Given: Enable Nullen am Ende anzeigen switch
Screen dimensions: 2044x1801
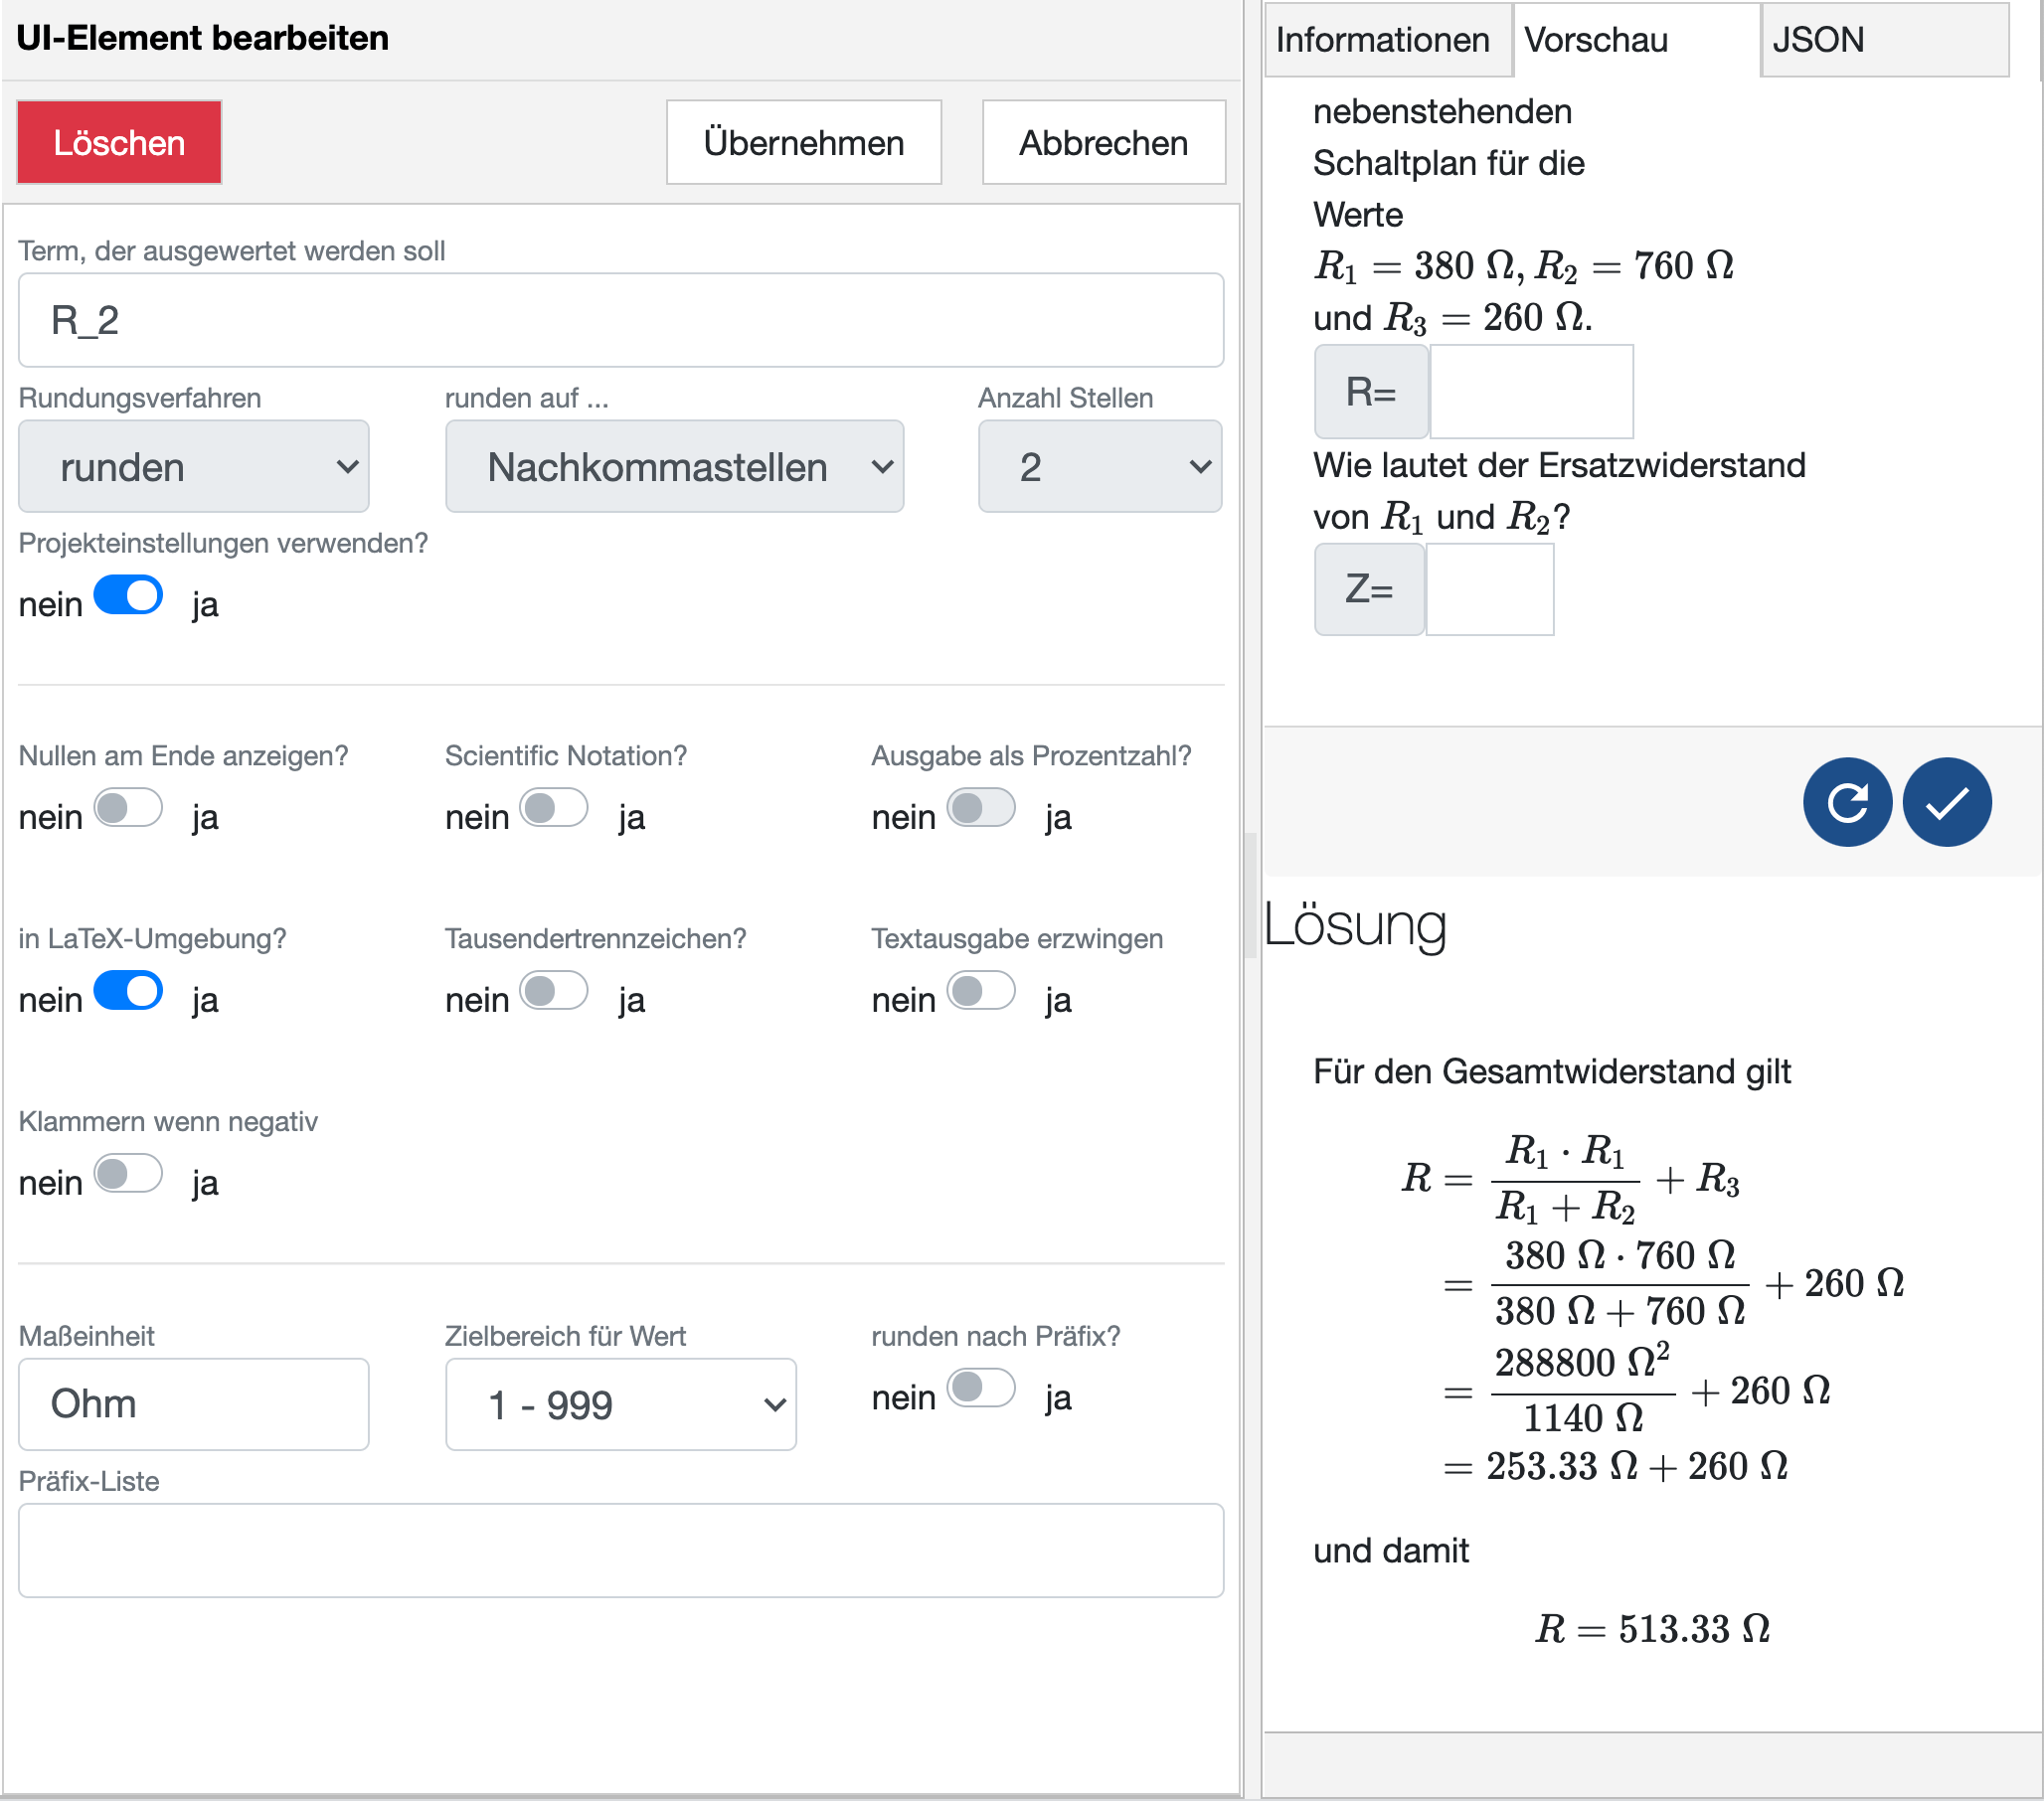Looking at the screenshot, I should 128,808.
